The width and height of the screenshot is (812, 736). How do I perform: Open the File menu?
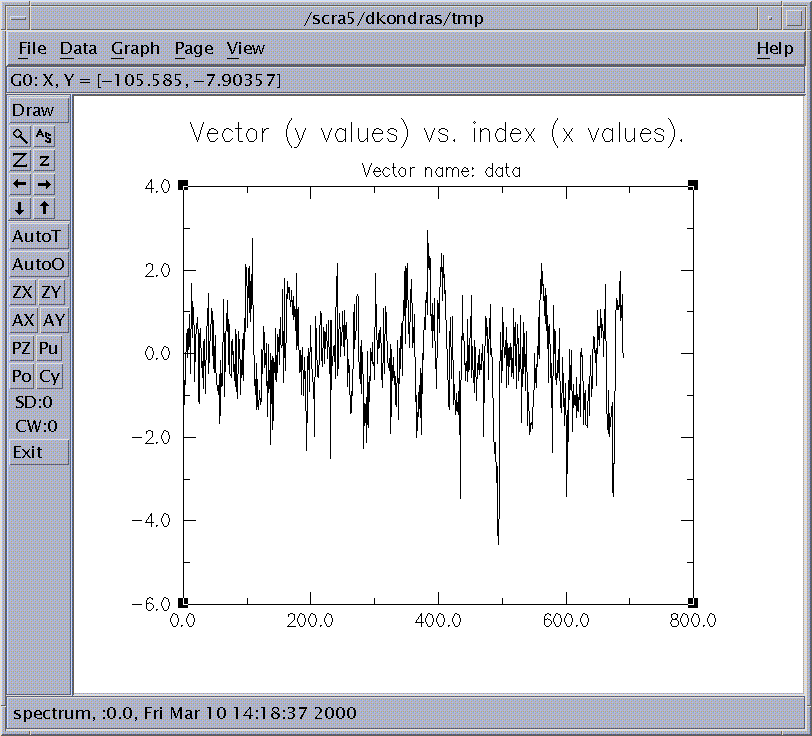tap(32, 48)
